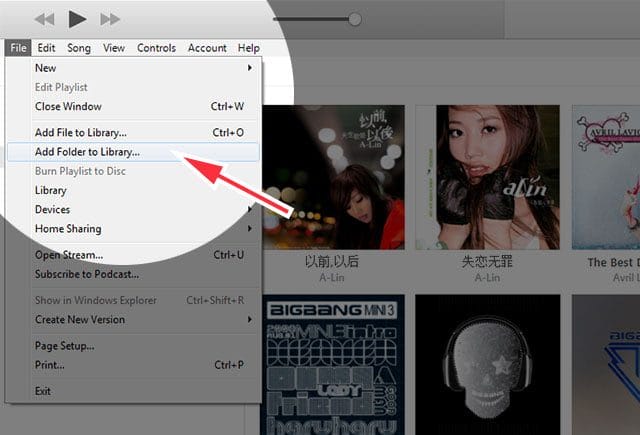
Task: Open the Account menu
Action: pos(207,48)
